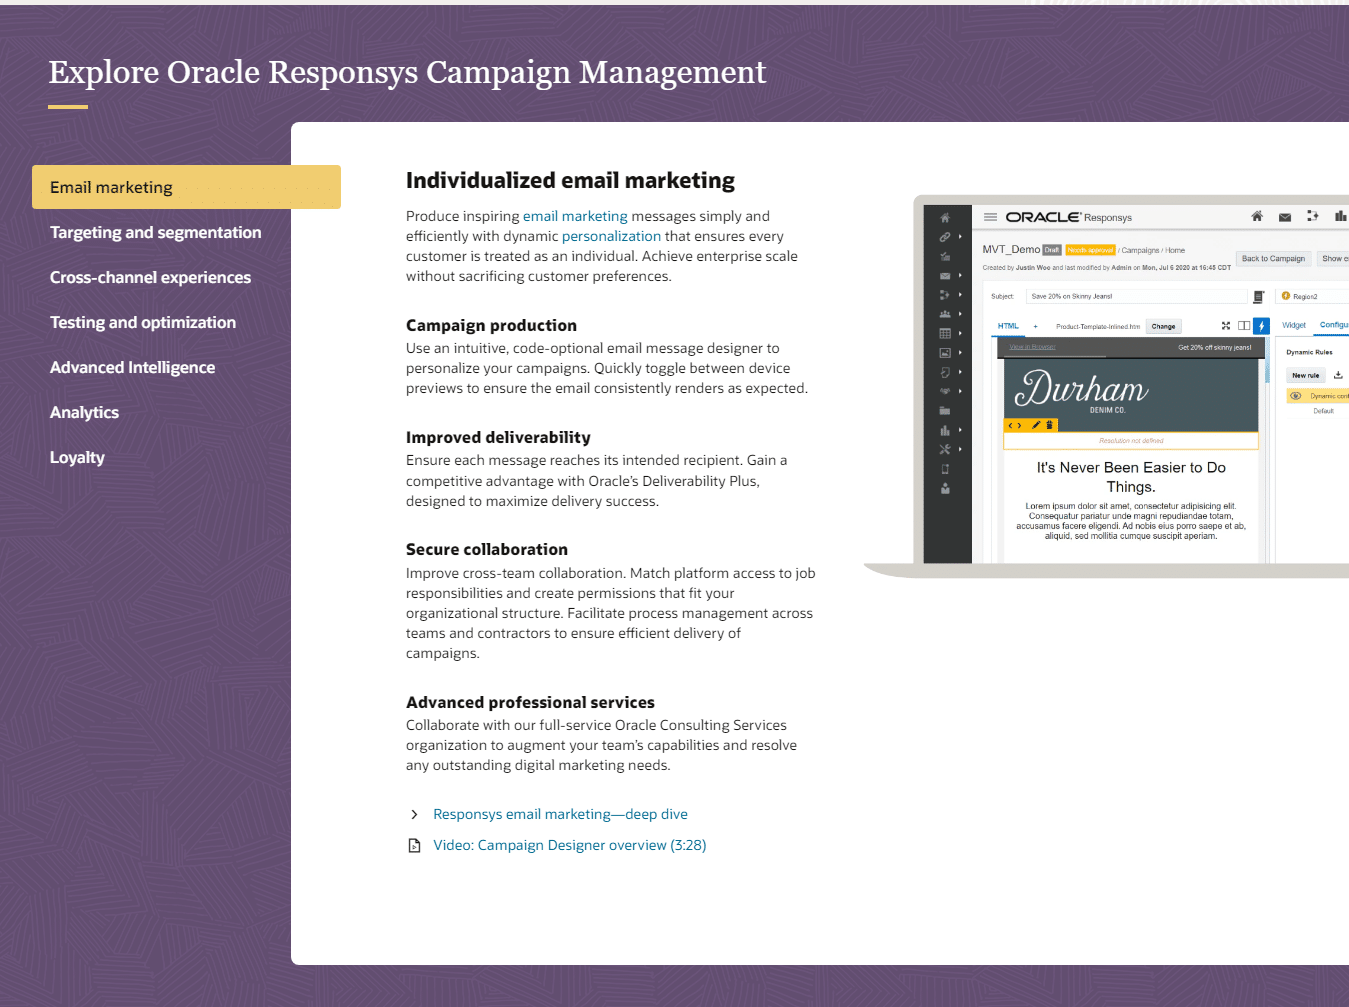Click the Responsys laptop screenshot image
Viewport: 1349px width, 1007px height.
(1106, 386)
